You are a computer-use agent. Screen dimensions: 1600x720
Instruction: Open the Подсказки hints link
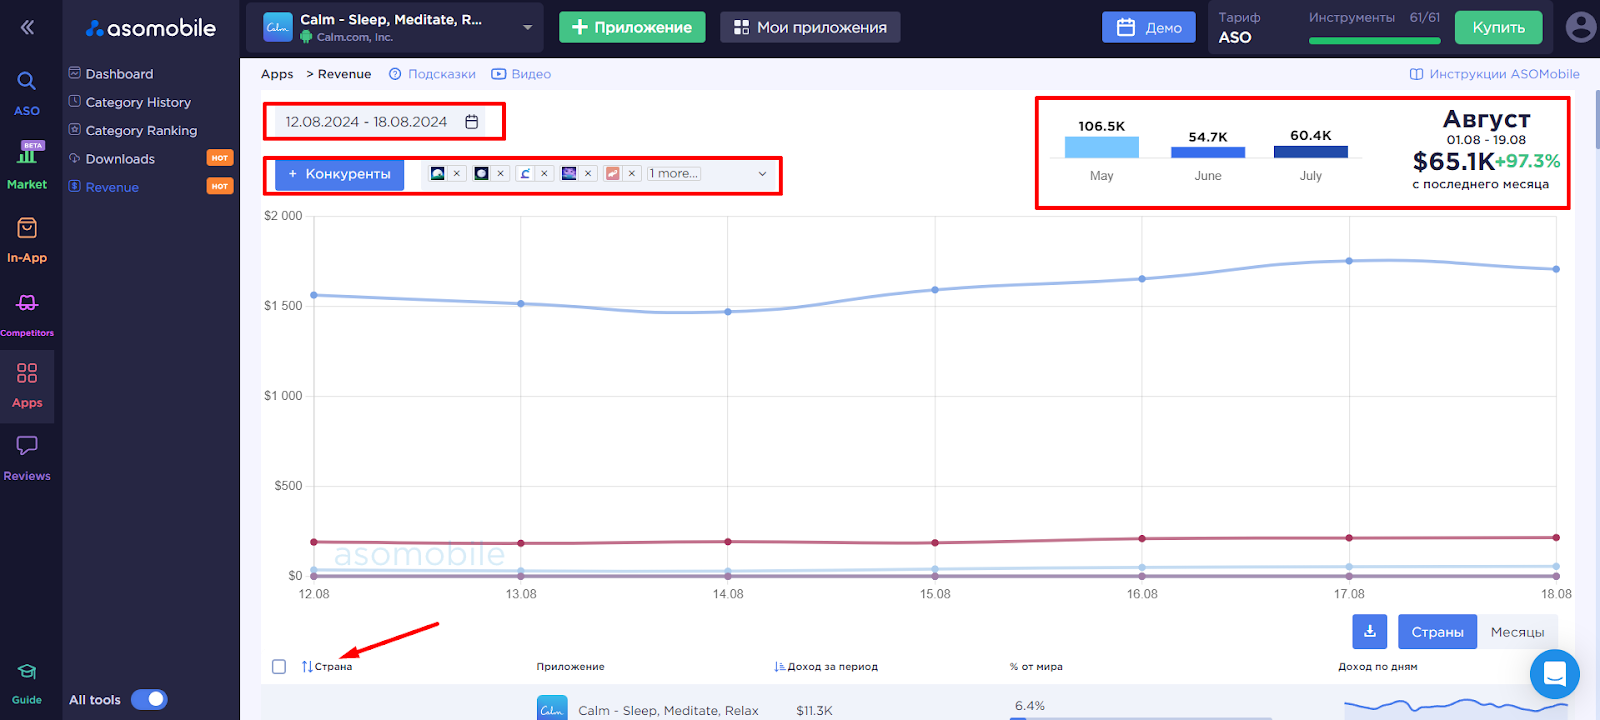432,74
